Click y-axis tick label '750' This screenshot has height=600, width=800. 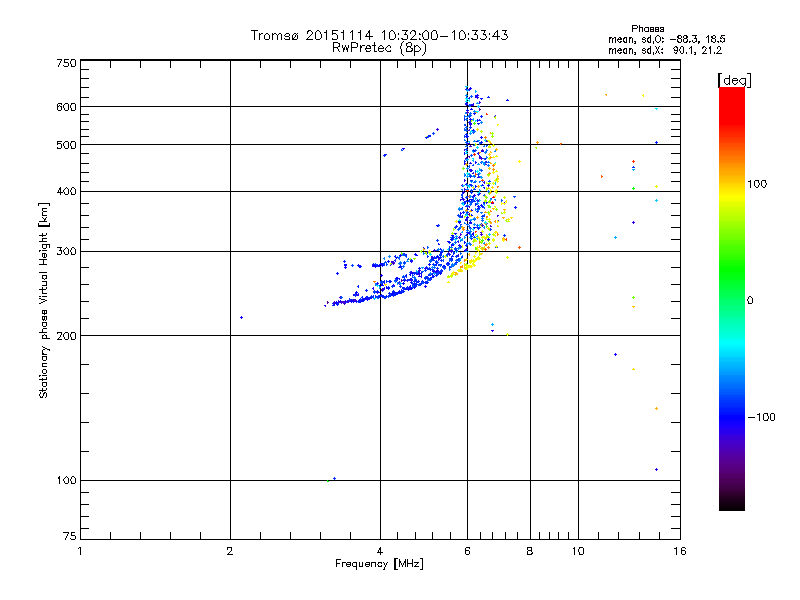(67, 63)
